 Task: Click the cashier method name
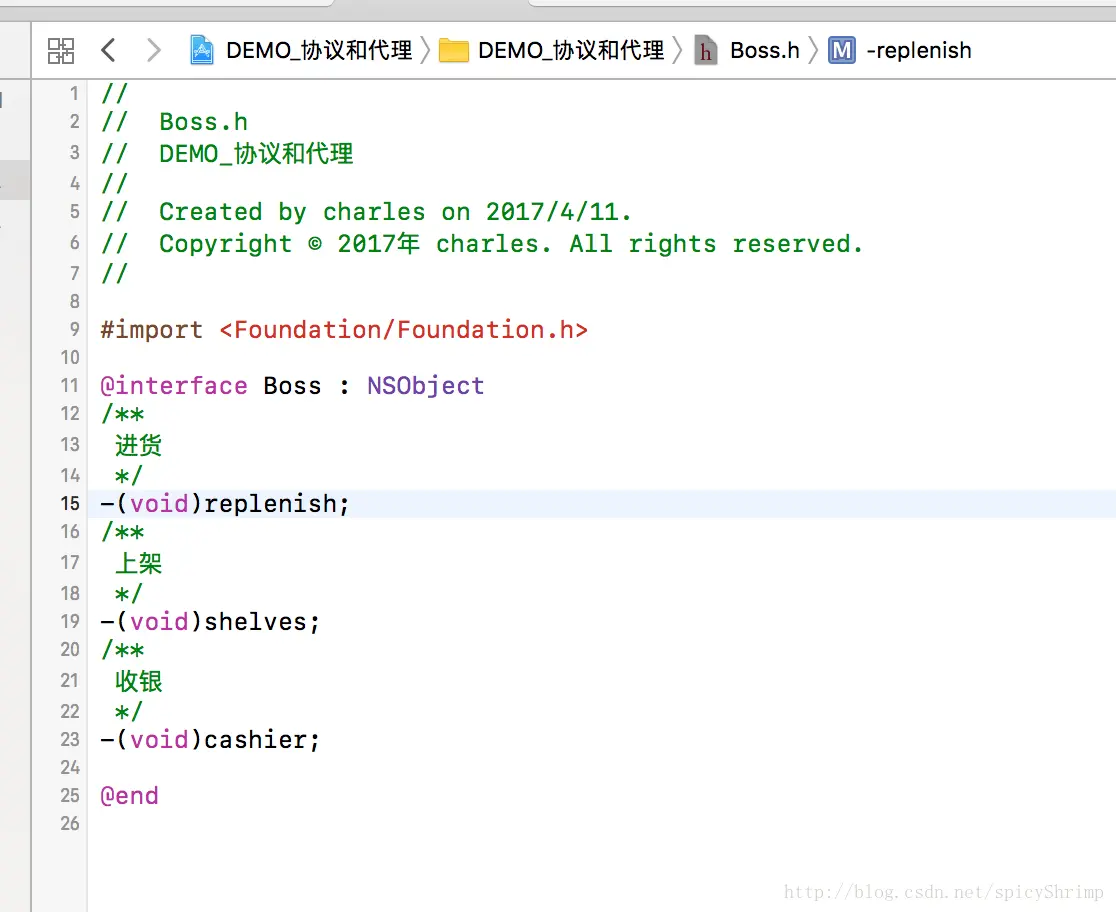click(x=256, y=740)
